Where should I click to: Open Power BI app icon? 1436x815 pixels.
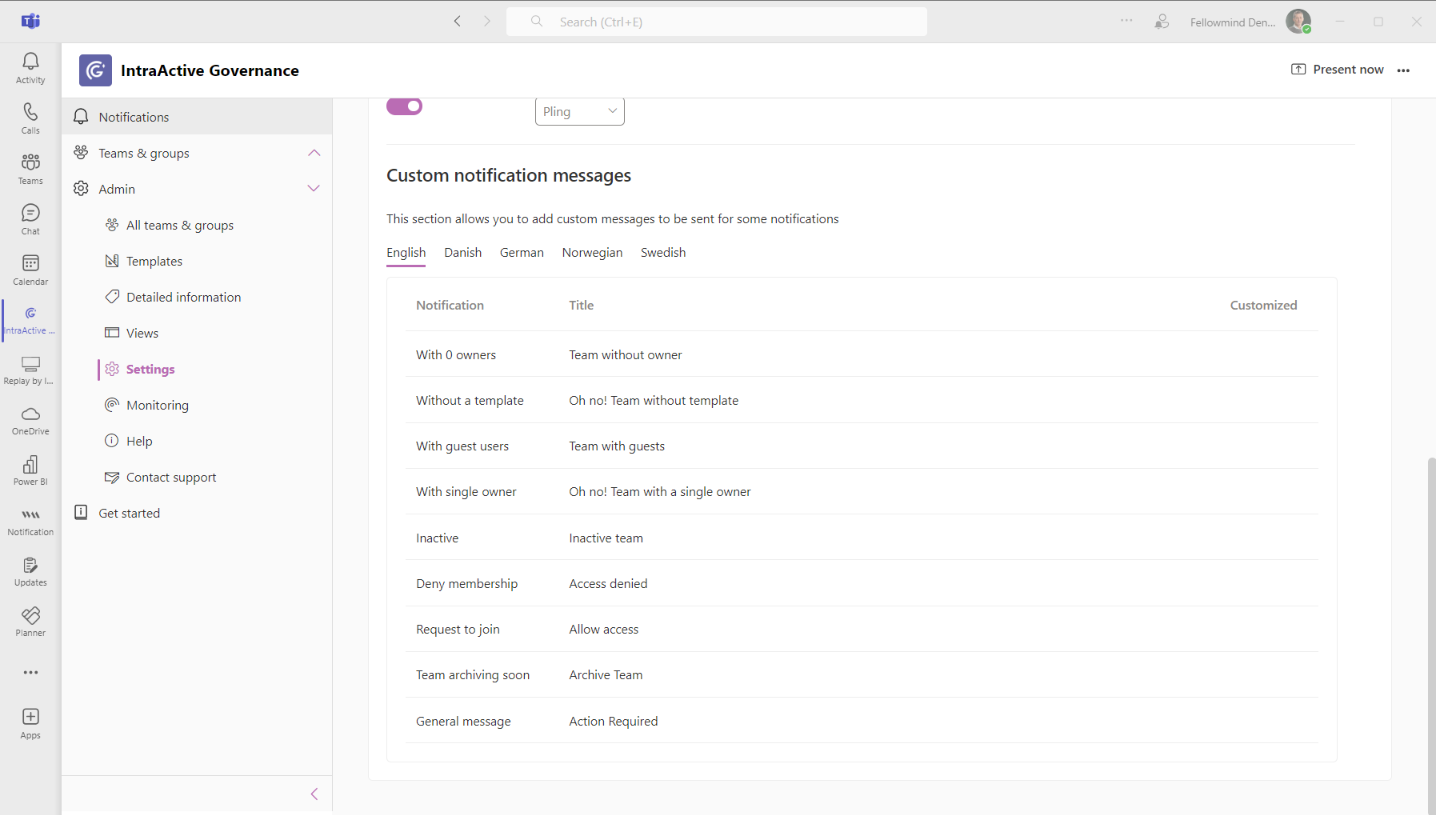pos(30,470)
